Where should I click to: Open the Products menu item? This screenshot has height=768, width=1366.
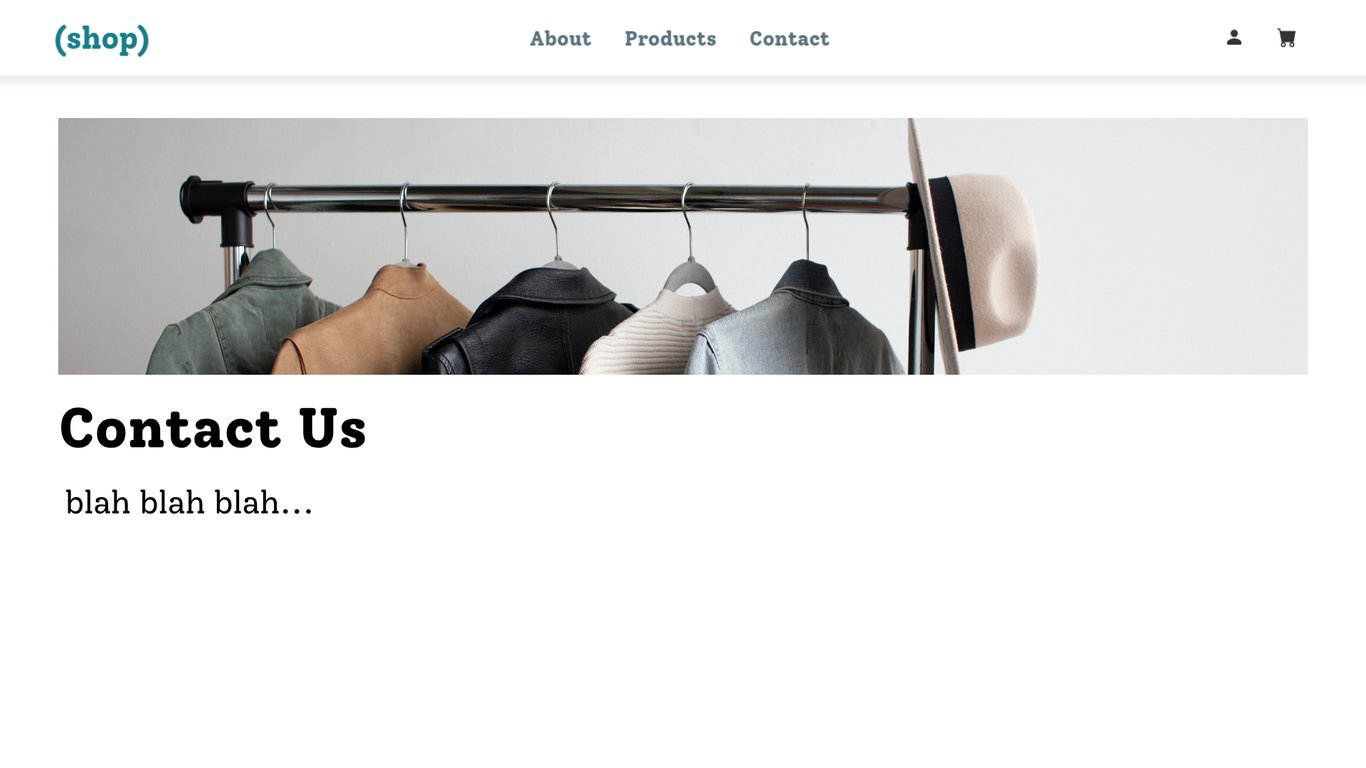click(670, 39)
